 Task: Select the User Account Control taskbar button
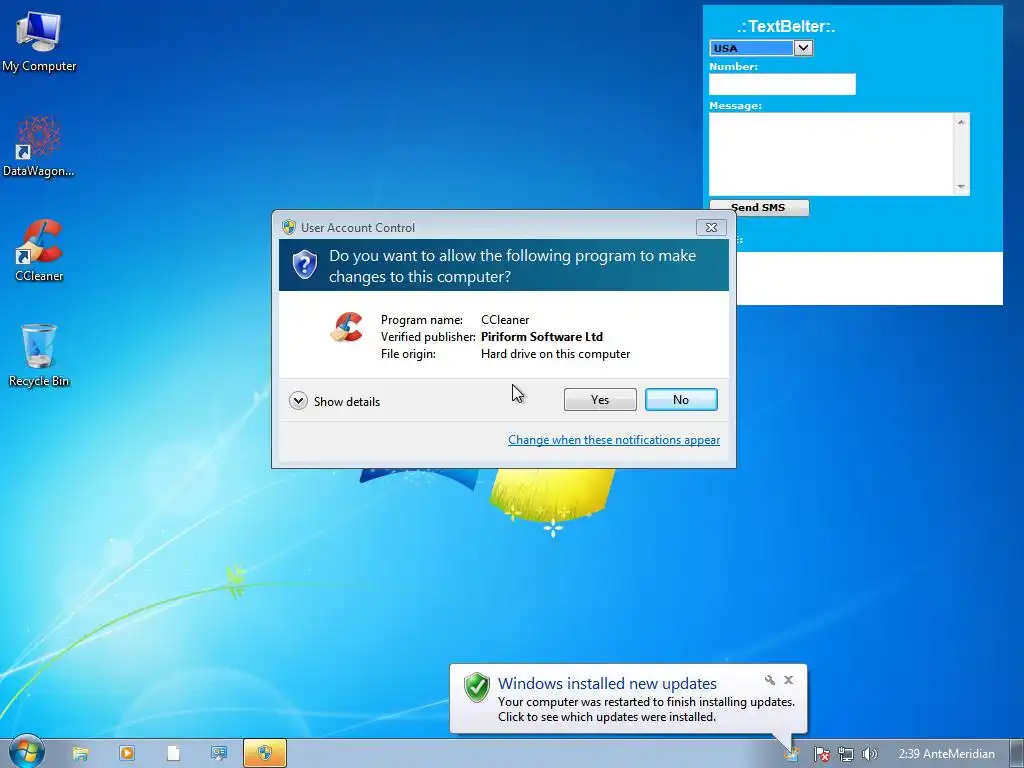(x=264, y=753)
